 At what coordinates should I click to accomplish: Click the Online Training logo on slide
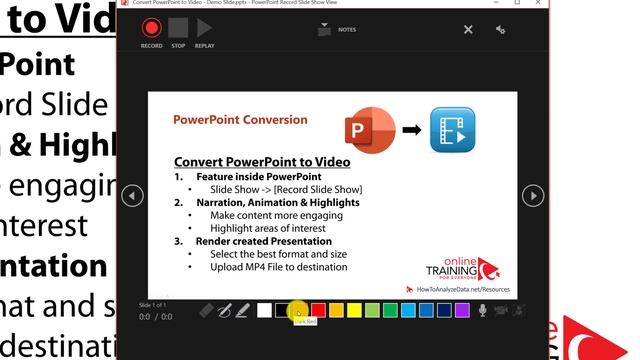coord(463,269)
